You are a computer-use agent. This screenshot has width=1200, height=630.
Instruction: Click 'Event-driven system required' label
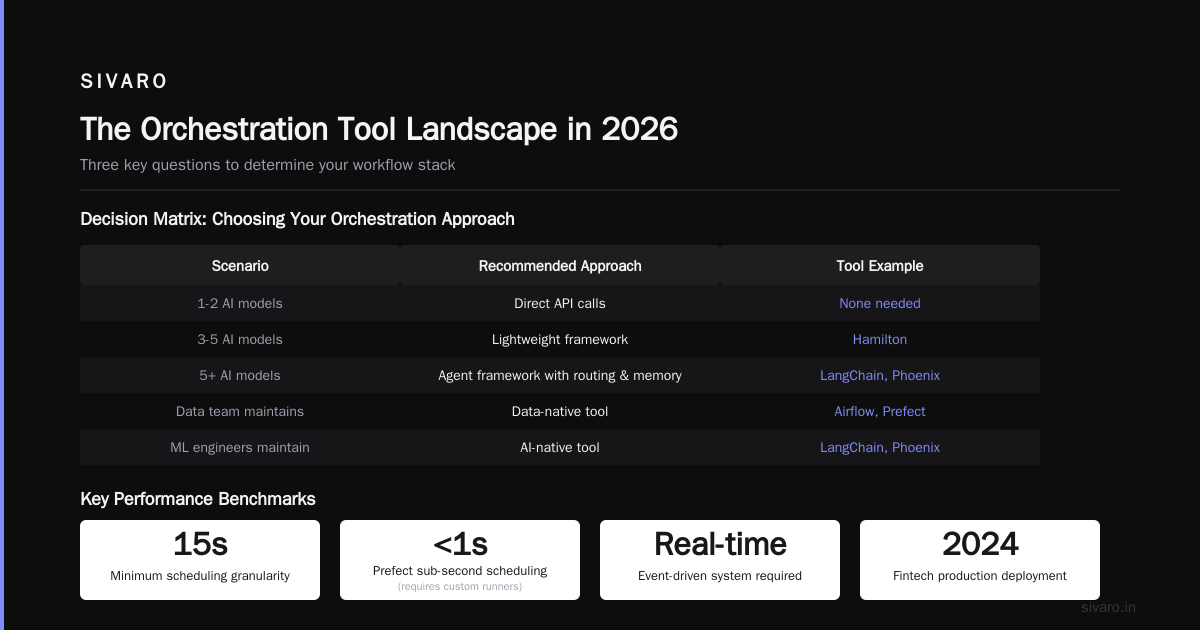[720, 575]
